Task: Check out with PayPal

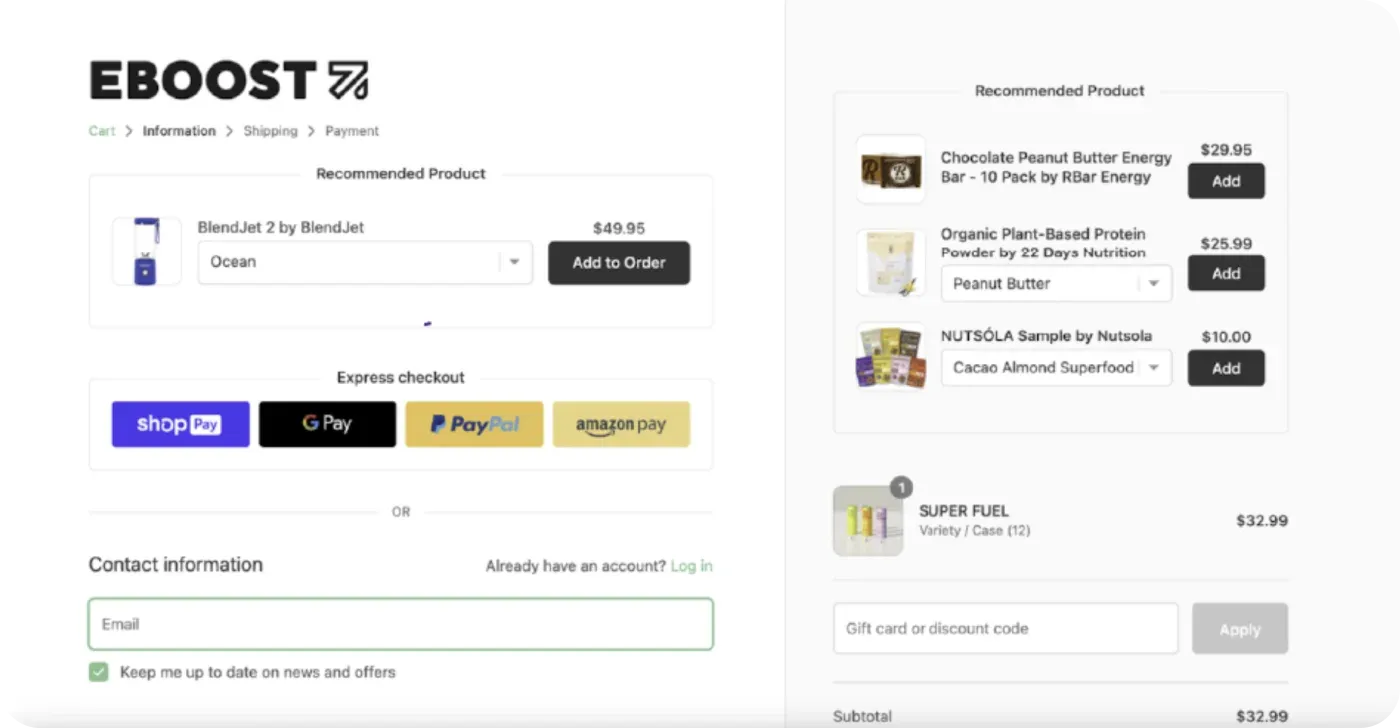Action: pos(474,424)
